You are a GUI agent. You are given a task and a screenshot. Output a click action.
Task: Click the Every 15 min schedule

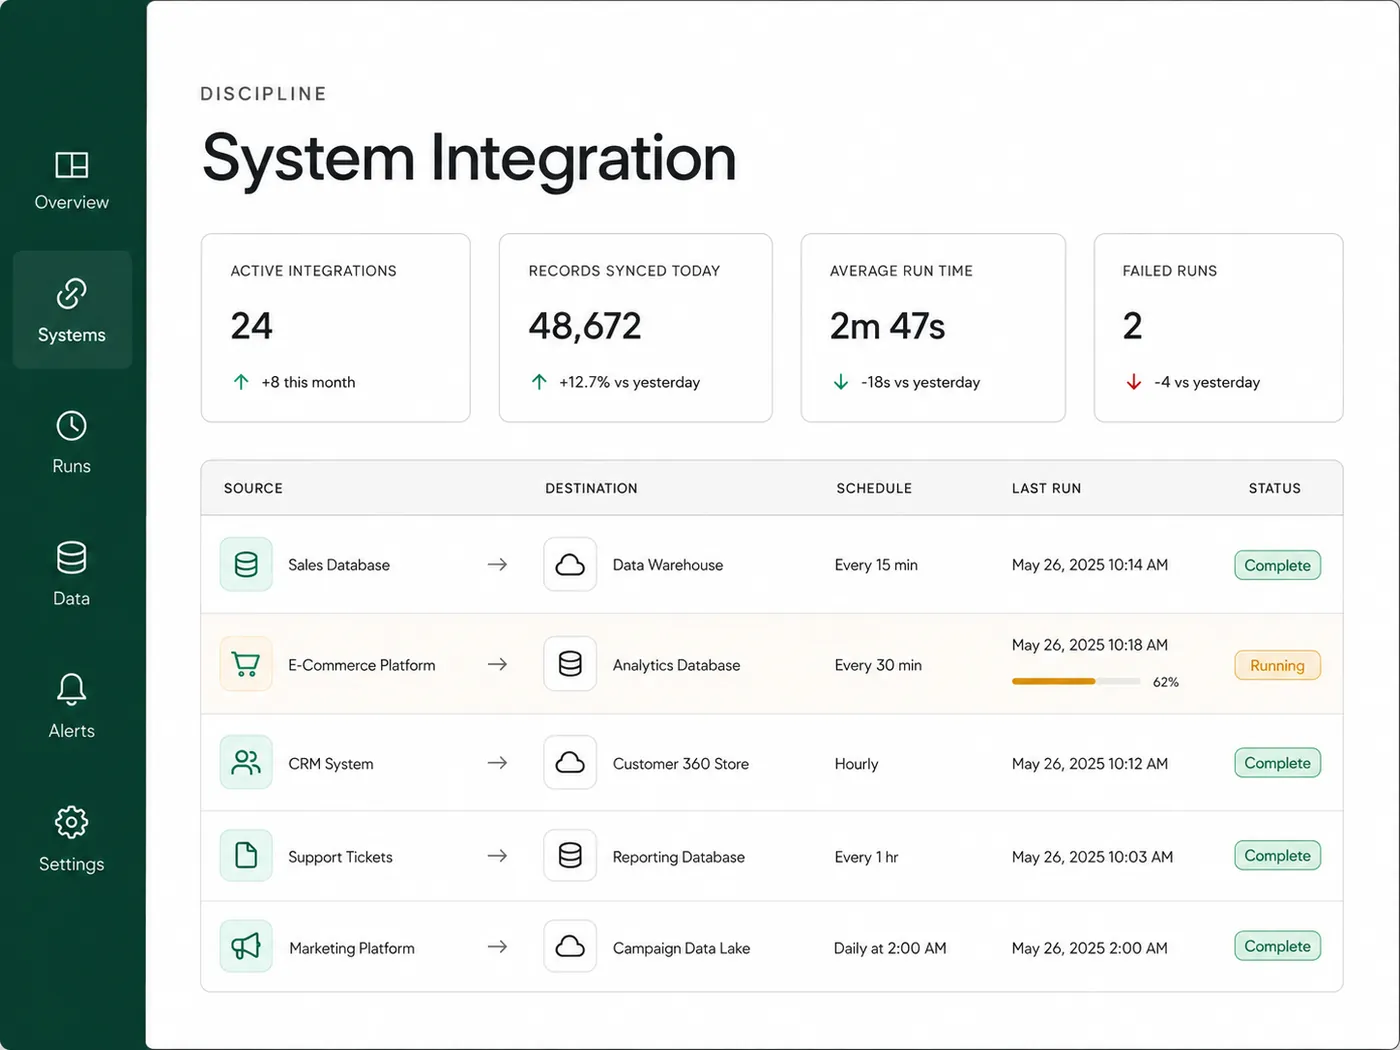click(876, 565)
